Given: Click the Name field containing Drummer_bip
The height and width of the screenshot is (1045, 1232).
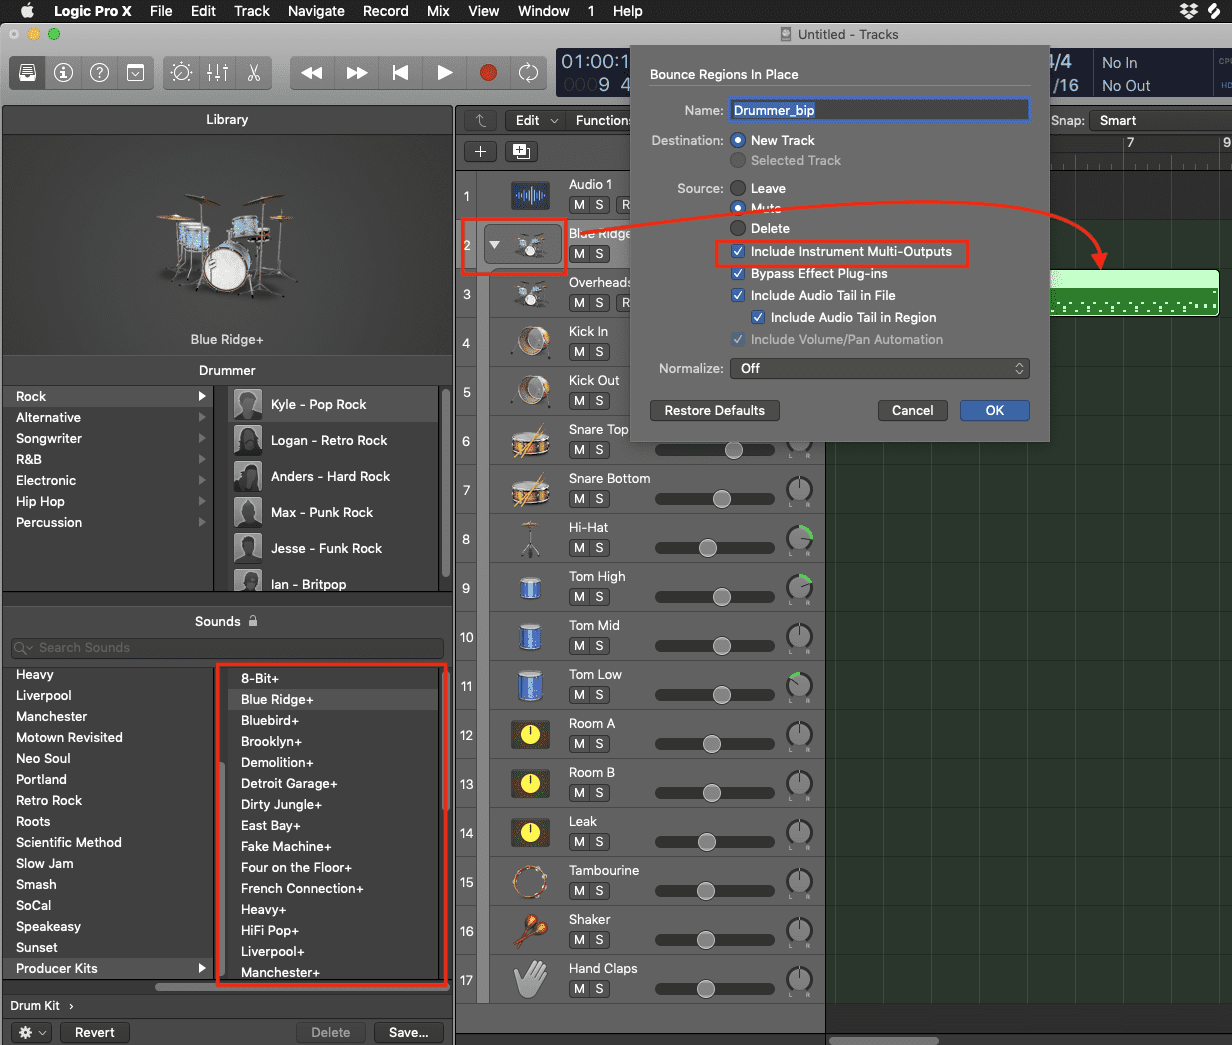Looking at the screenshot, I should 880,110.
